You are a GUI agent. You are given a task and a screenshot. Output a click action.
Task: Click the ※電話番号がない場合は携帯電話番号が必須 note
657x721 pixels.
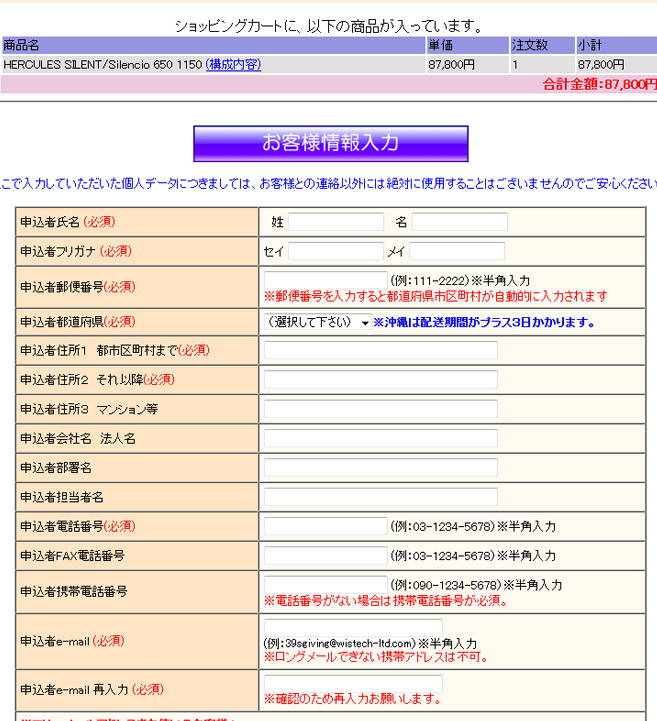click(386, 601)
